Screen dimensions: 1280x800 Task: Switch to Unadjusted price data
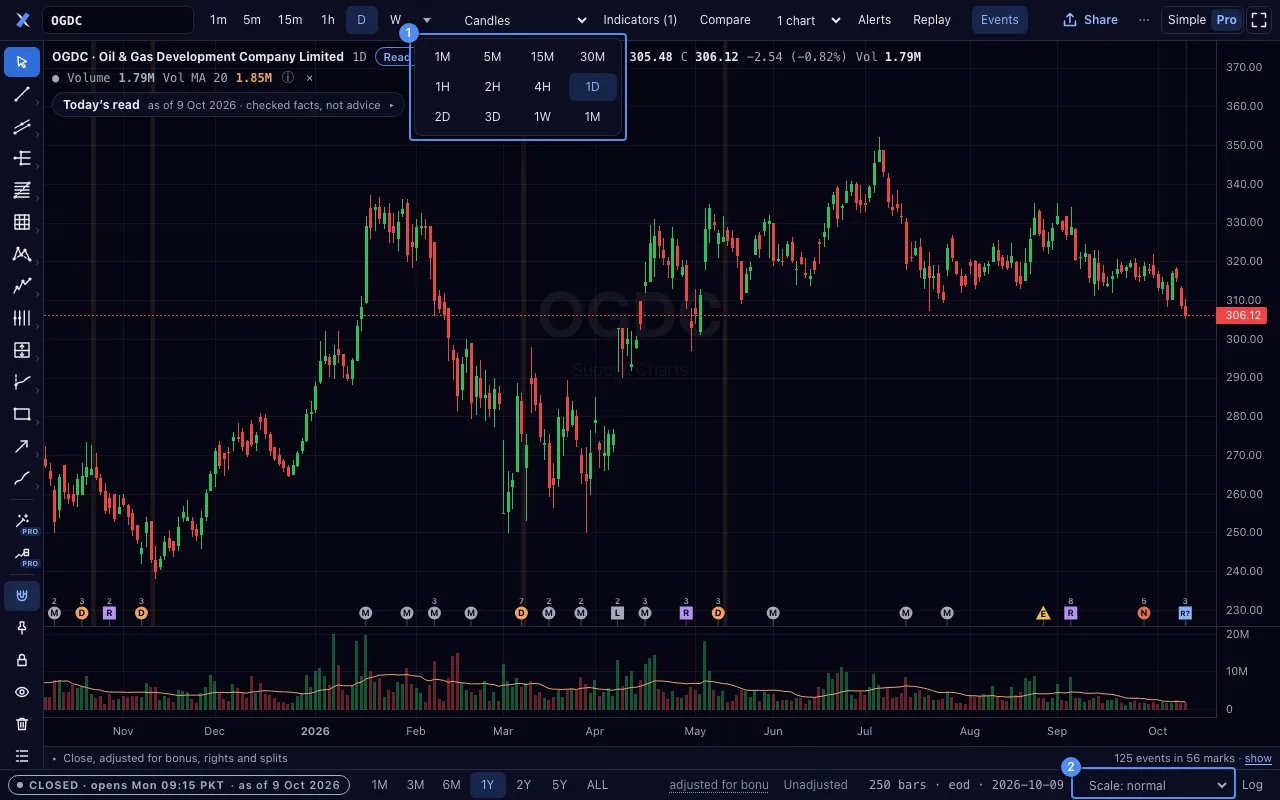[x=815, y=785]
